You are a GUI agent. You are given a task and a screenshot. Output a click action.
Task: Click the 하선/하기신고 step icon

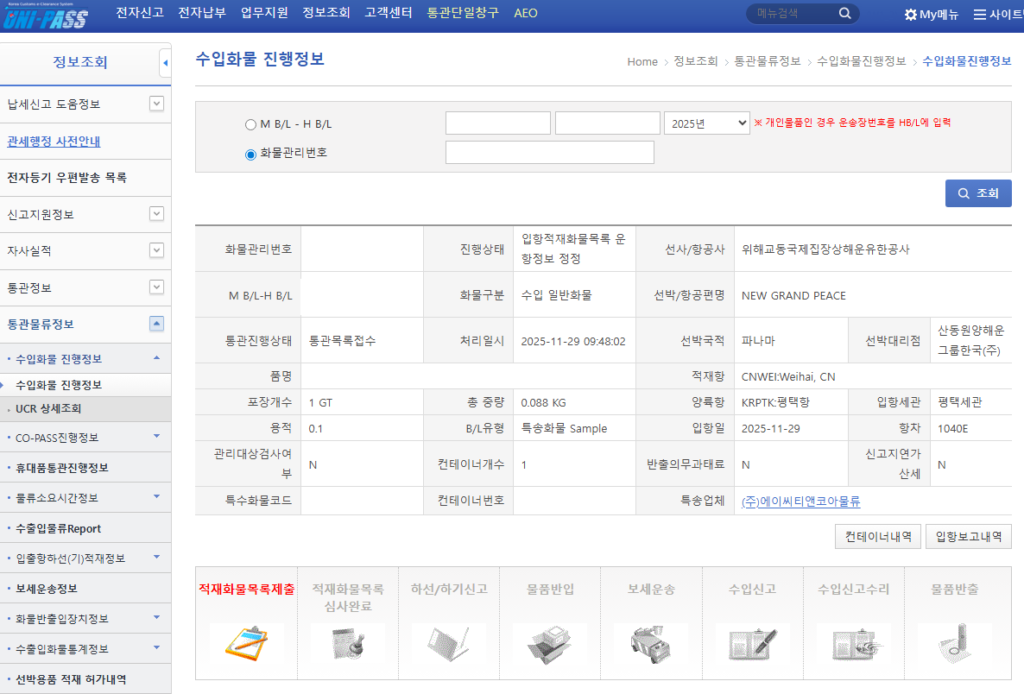[448, 641]
